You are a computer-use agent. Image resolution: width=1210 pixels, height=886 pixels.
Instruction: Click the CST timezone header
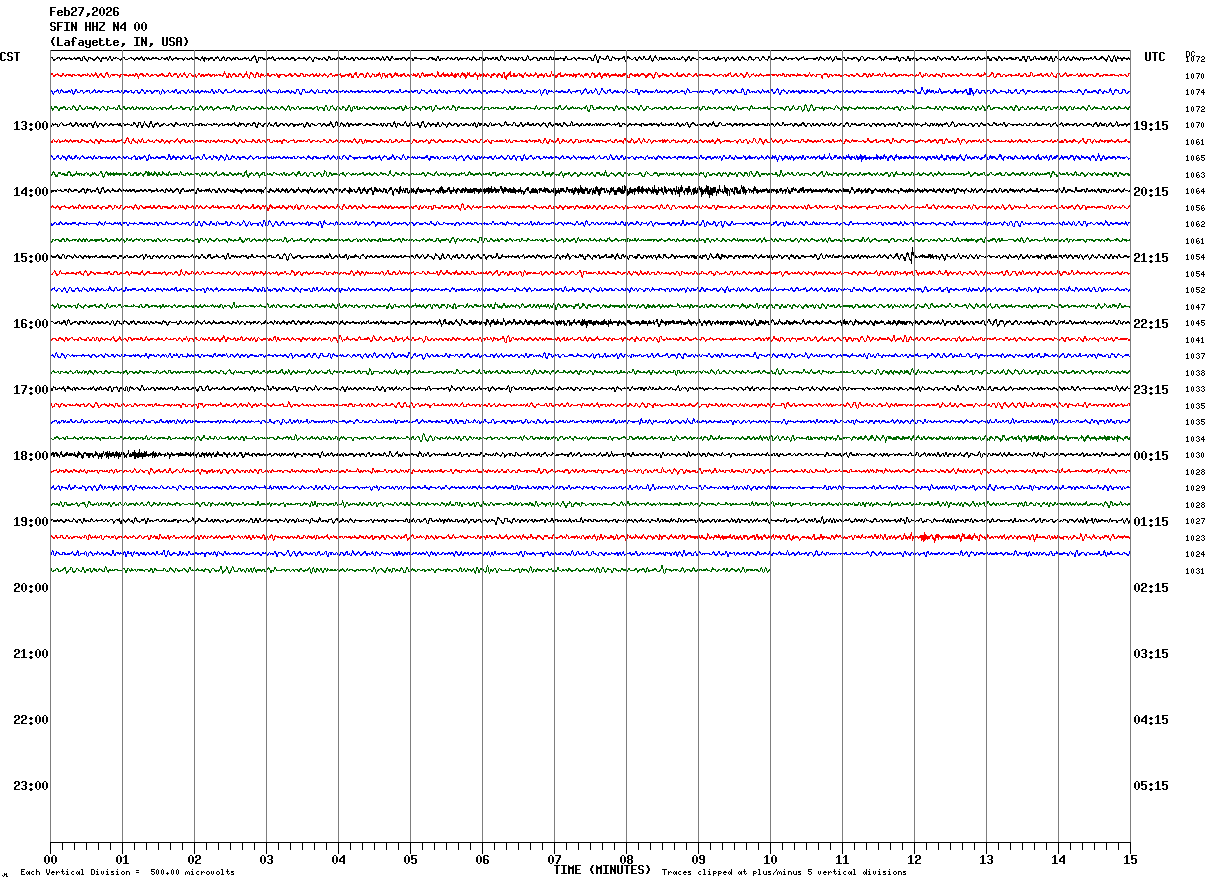pos(10,57)
